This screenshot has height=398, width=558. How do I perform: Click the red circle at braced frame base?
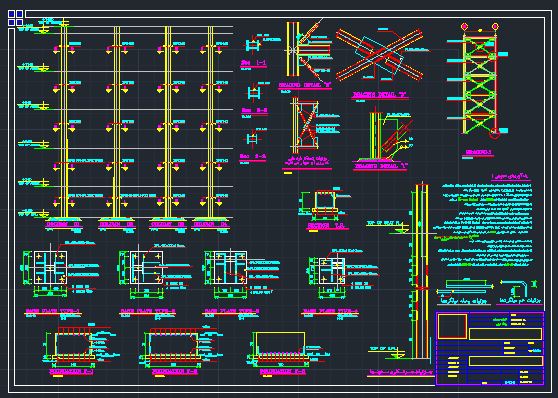point(494,133)
